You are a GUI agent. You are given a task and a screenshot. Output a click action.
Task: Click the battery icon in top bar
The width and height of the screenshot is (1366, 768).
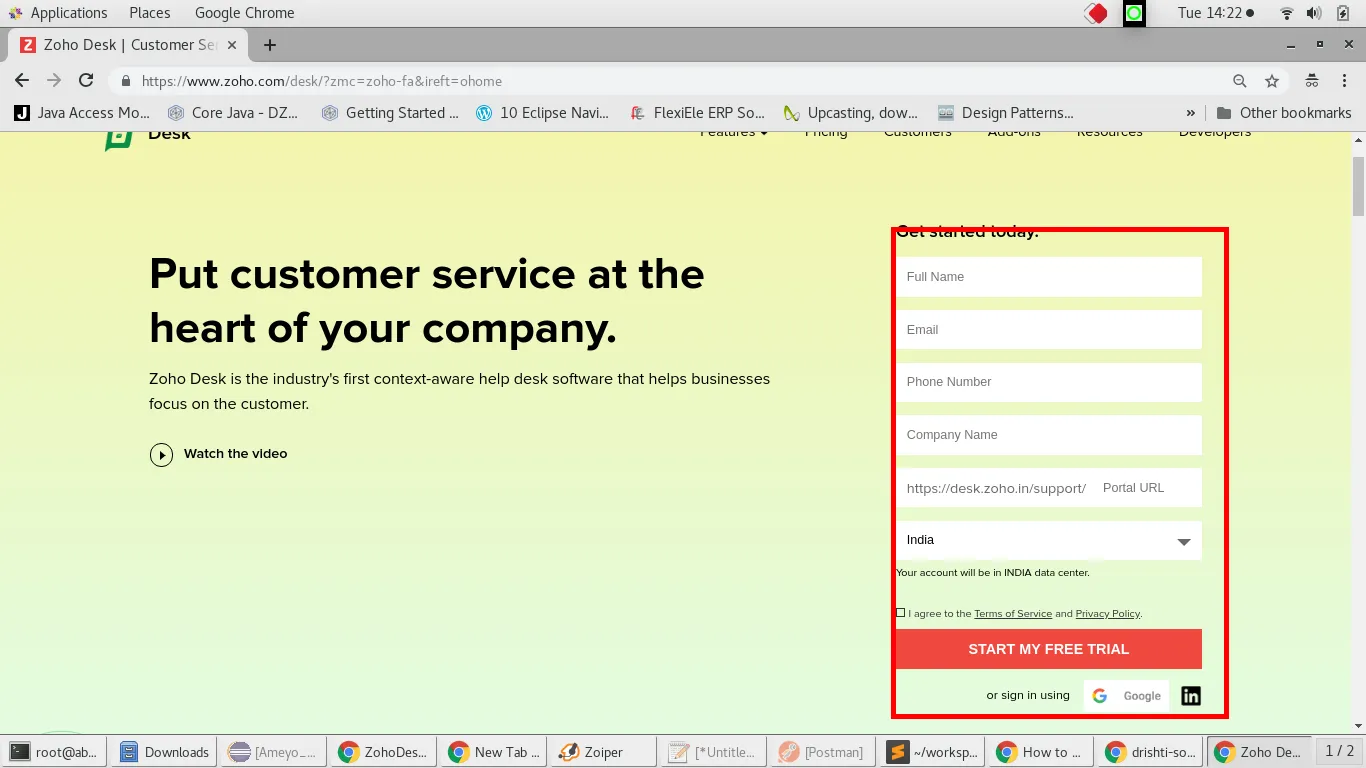[1343, 13]
